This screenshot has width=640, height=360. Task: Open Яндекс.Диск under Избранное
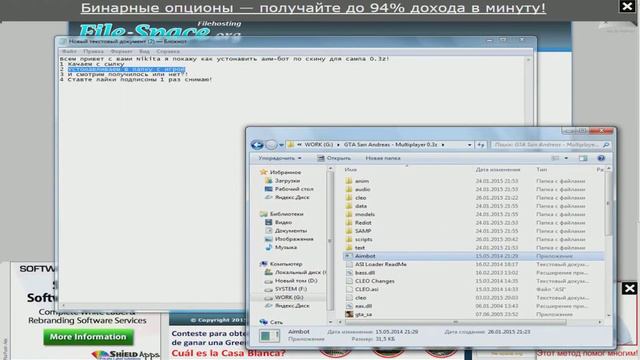click(x=287, y=197)
